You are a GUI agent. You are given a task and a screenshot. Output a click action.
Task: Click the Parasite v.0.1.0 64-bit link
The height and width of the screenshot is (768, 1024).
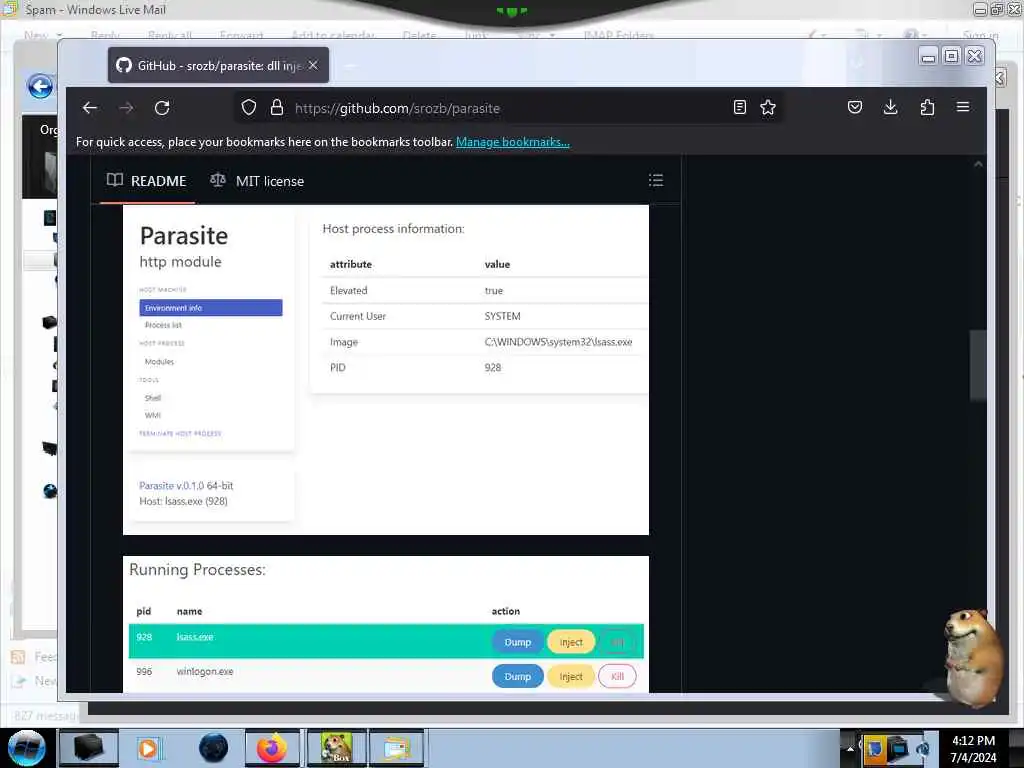pyautogui.click(x=186, y=486)
